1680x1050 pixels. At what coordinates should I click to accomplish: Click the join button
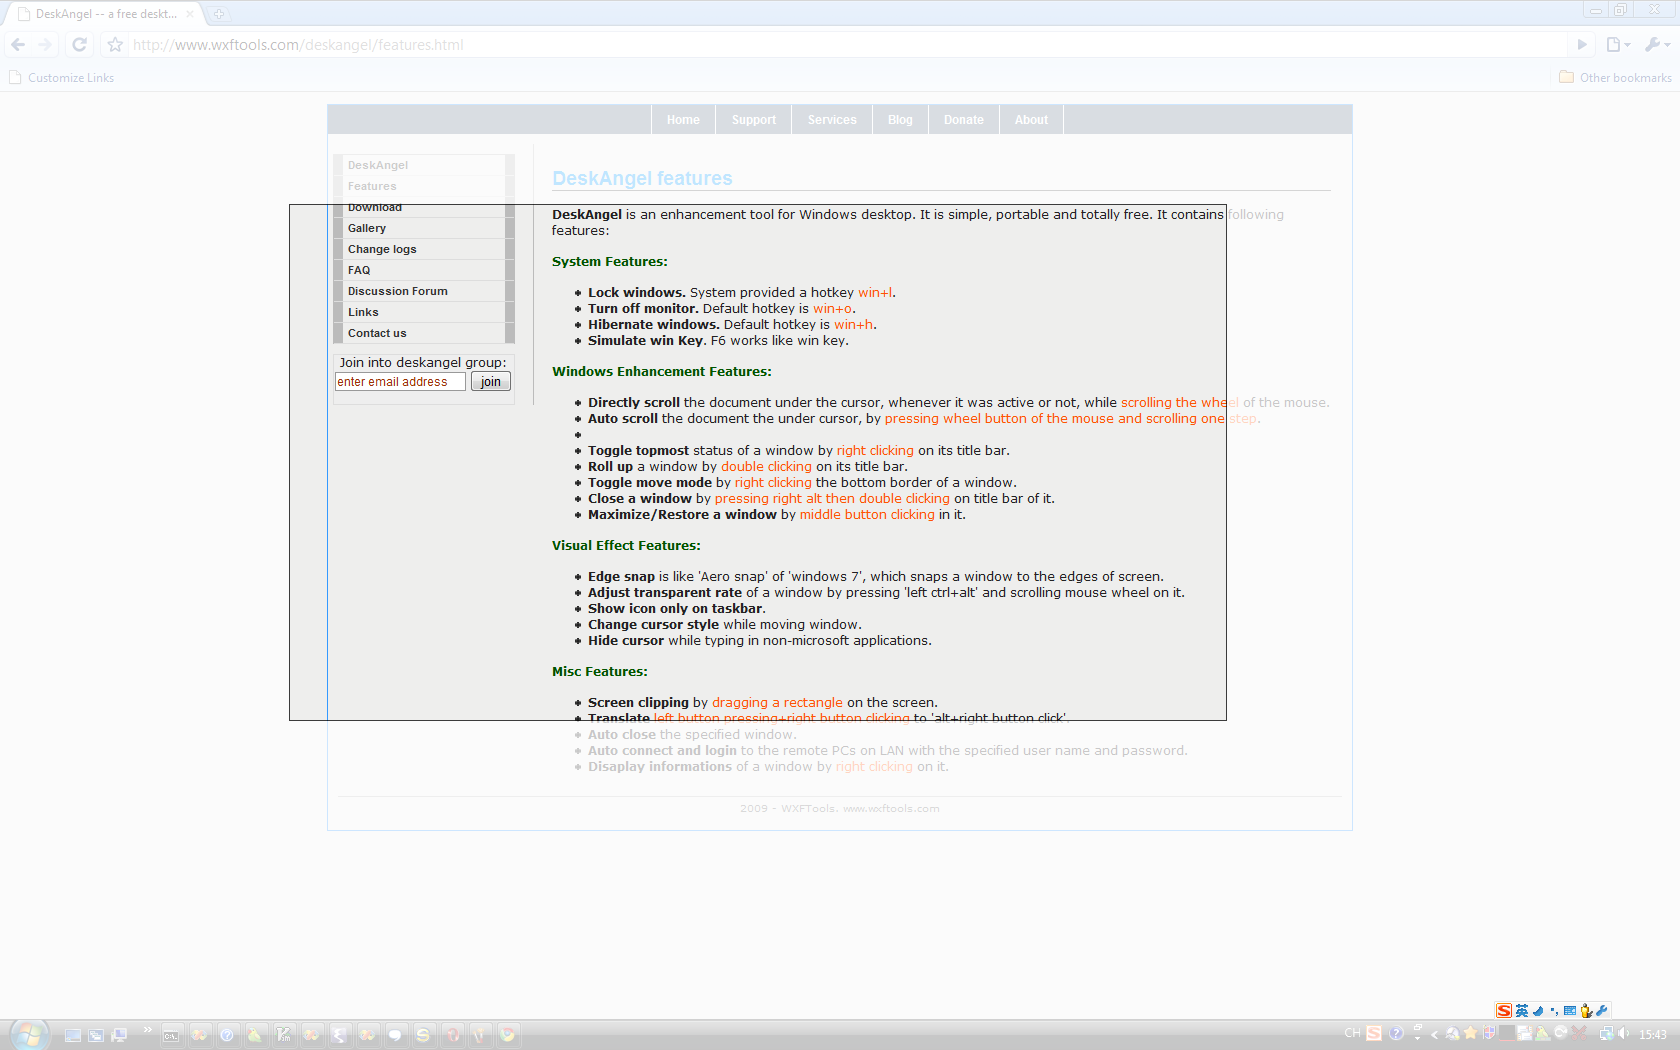(x=490, y=382)
